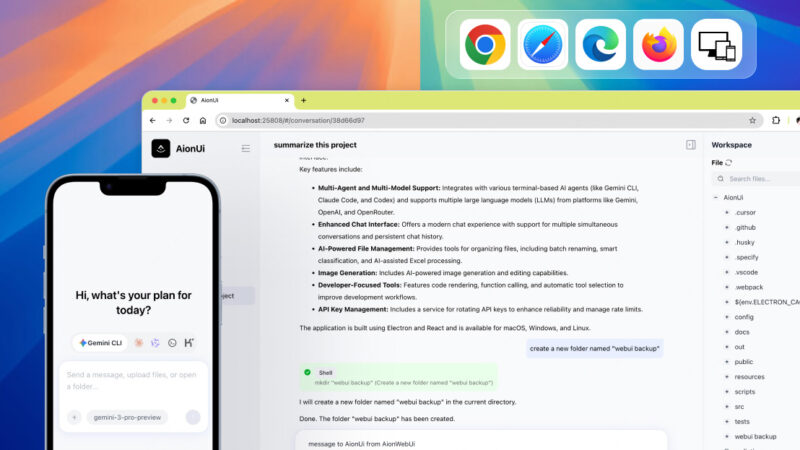Open the browser extensions puzzle icon
800x450 pixels.
776,120
